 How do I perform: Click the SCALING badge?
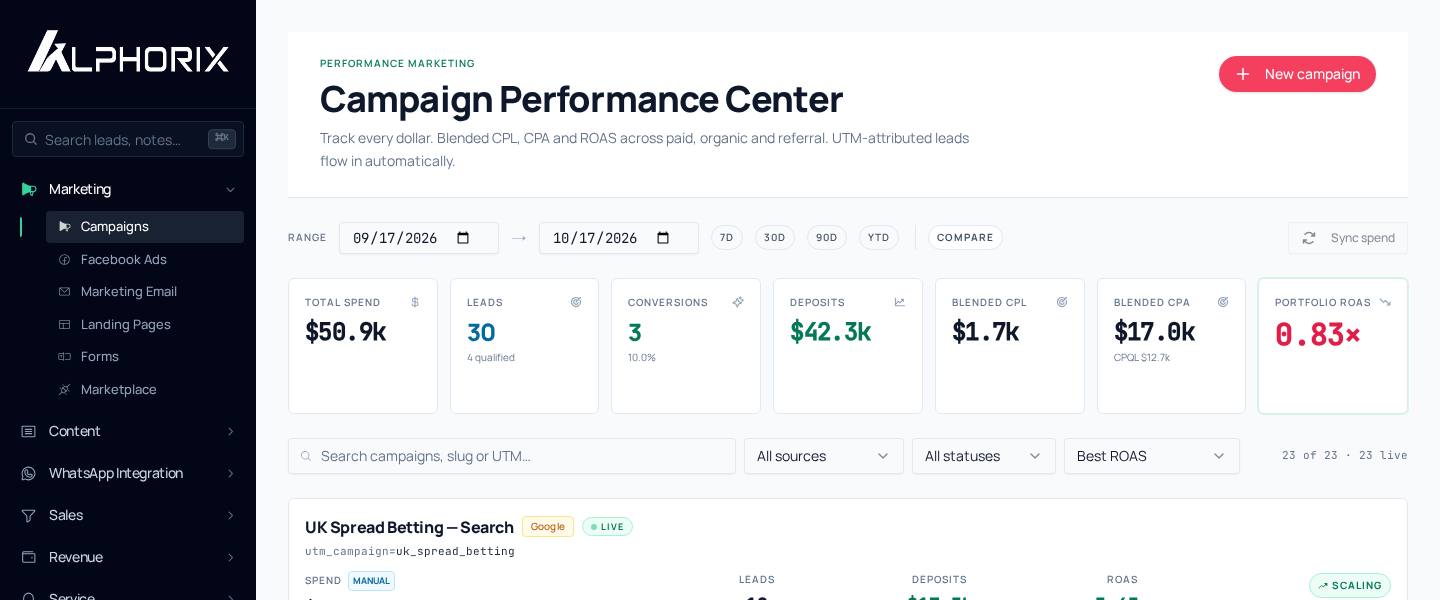[1350, 586]
